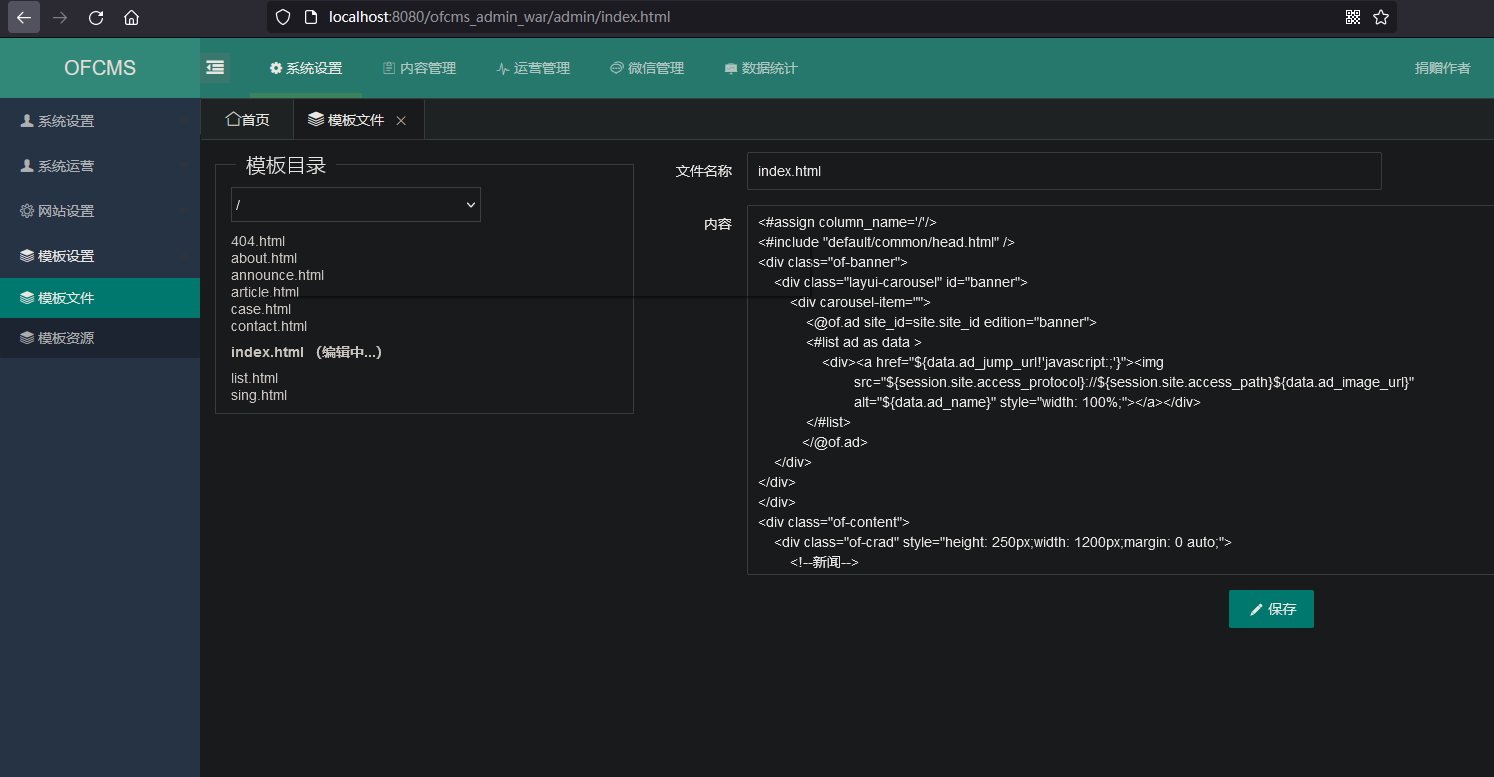Close the 模板文件 tab with the x
The width and height of the screenshot is (1494, 777).
point(401,120)
